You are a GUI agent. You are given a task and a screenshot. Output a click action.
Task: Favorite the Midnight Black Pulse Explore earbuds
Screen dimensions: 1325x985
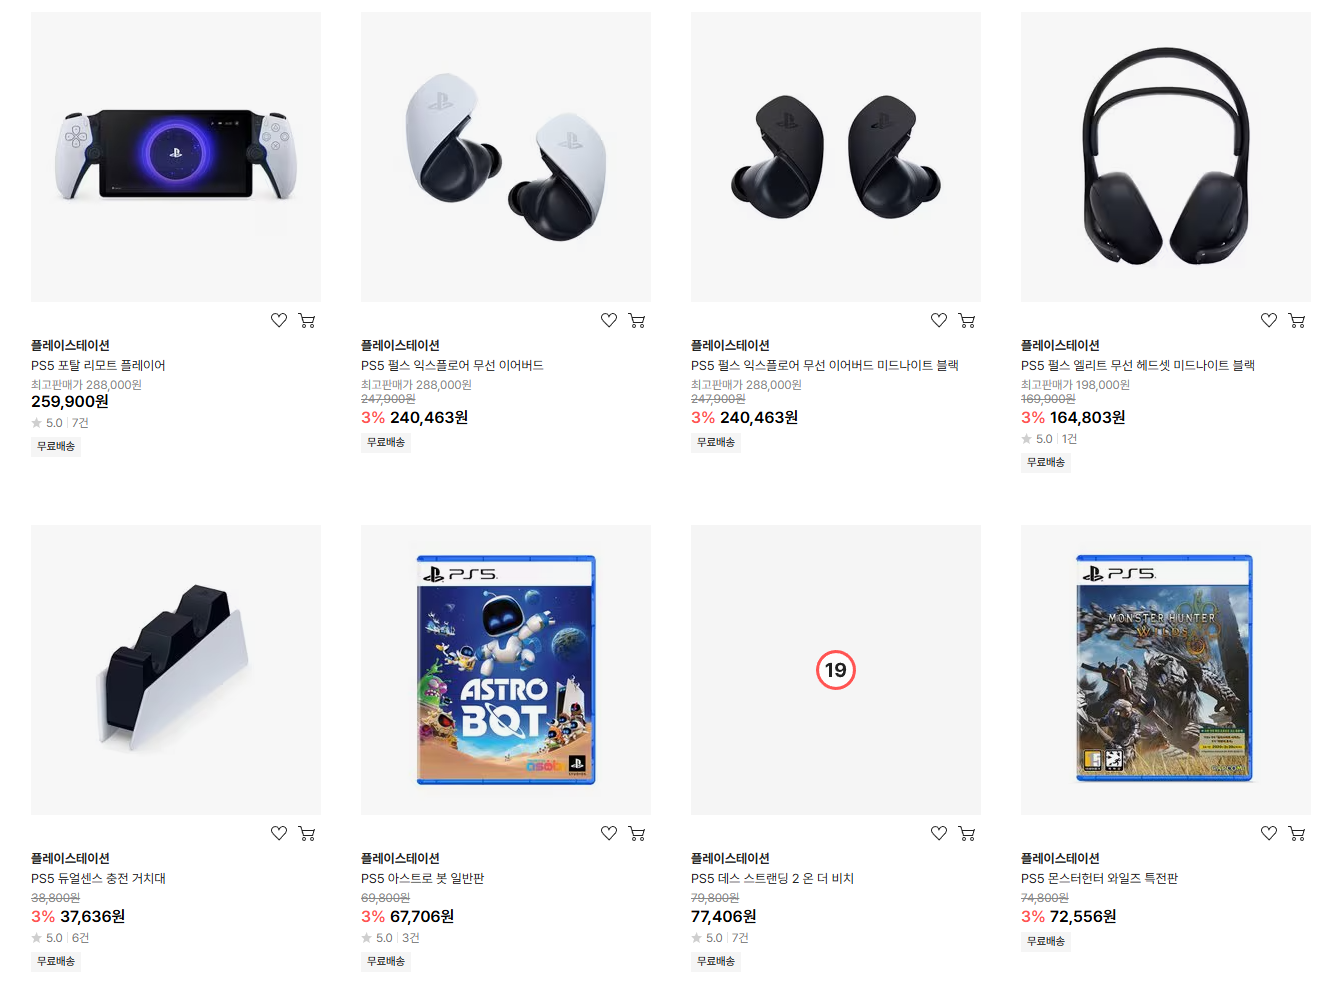(939, 320)
